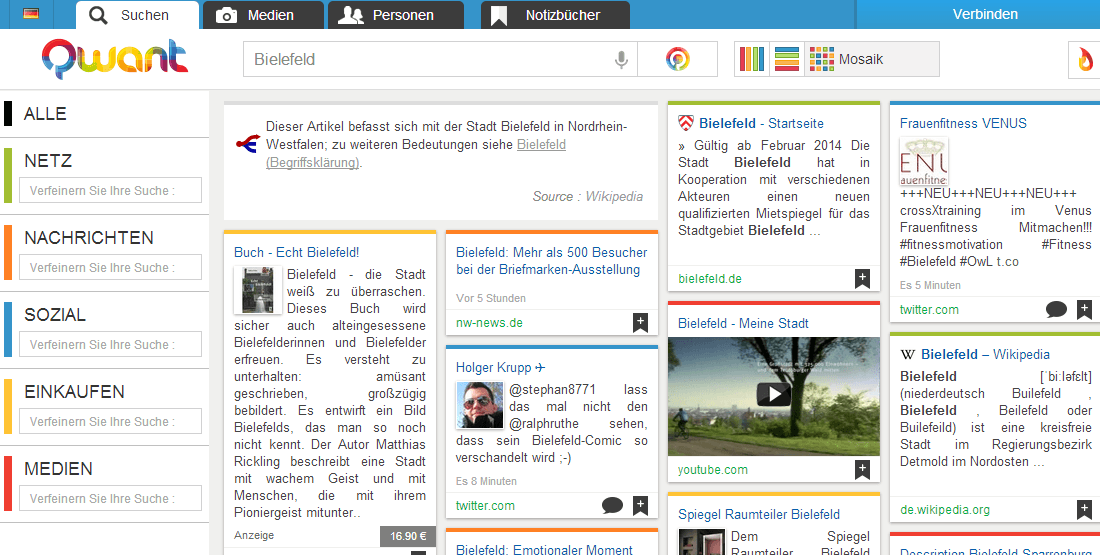This screenshot has height=555, width=1100.
Task: Open the bielefeld.de link
Action: tap(710, 279)
